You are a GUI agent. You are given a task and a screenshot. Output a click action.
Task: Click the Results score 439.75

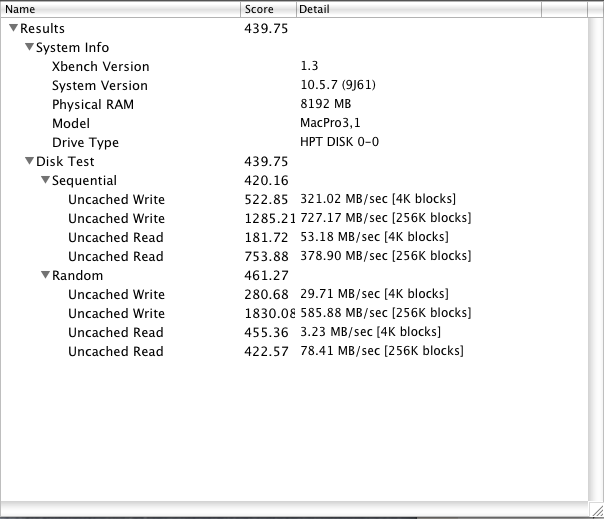266,29
